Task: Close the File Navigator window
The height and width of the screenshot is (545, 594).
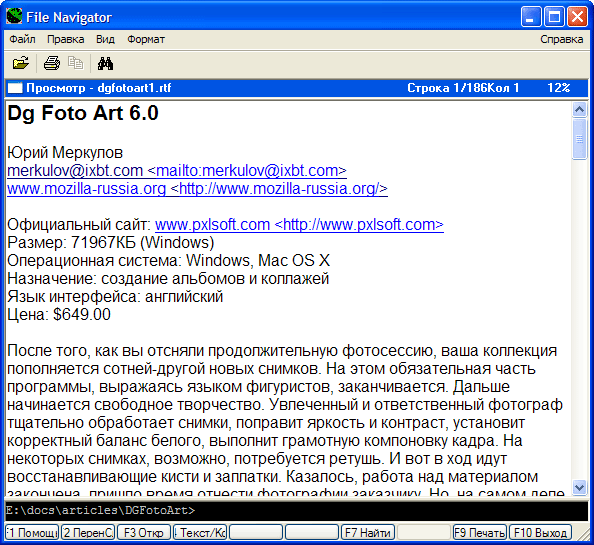Action: point(577,17)
